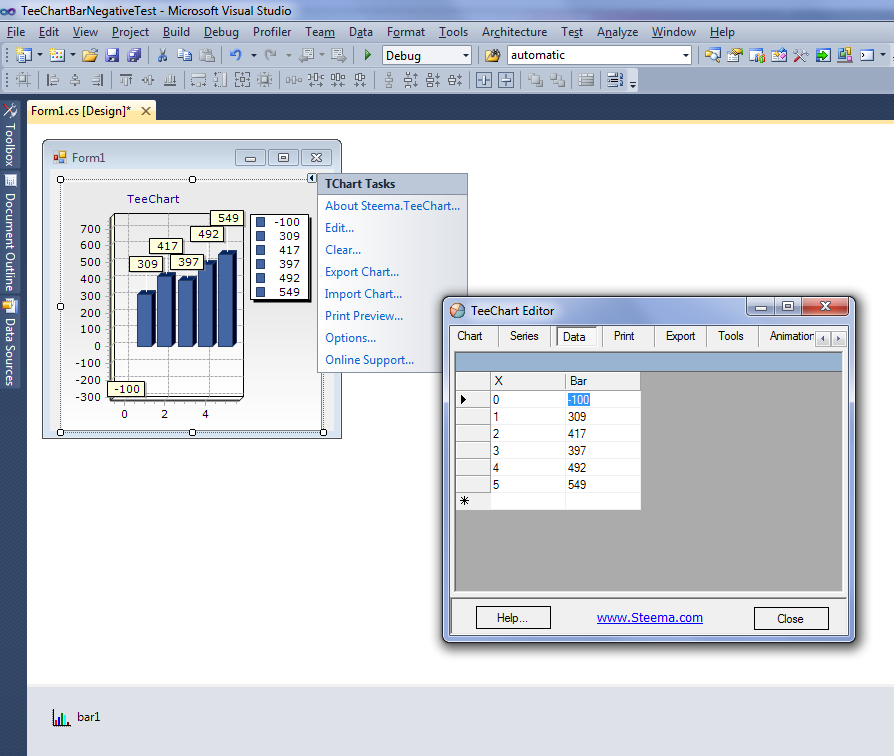
Task: Open the Command Window icon
Action: (867, 55)
